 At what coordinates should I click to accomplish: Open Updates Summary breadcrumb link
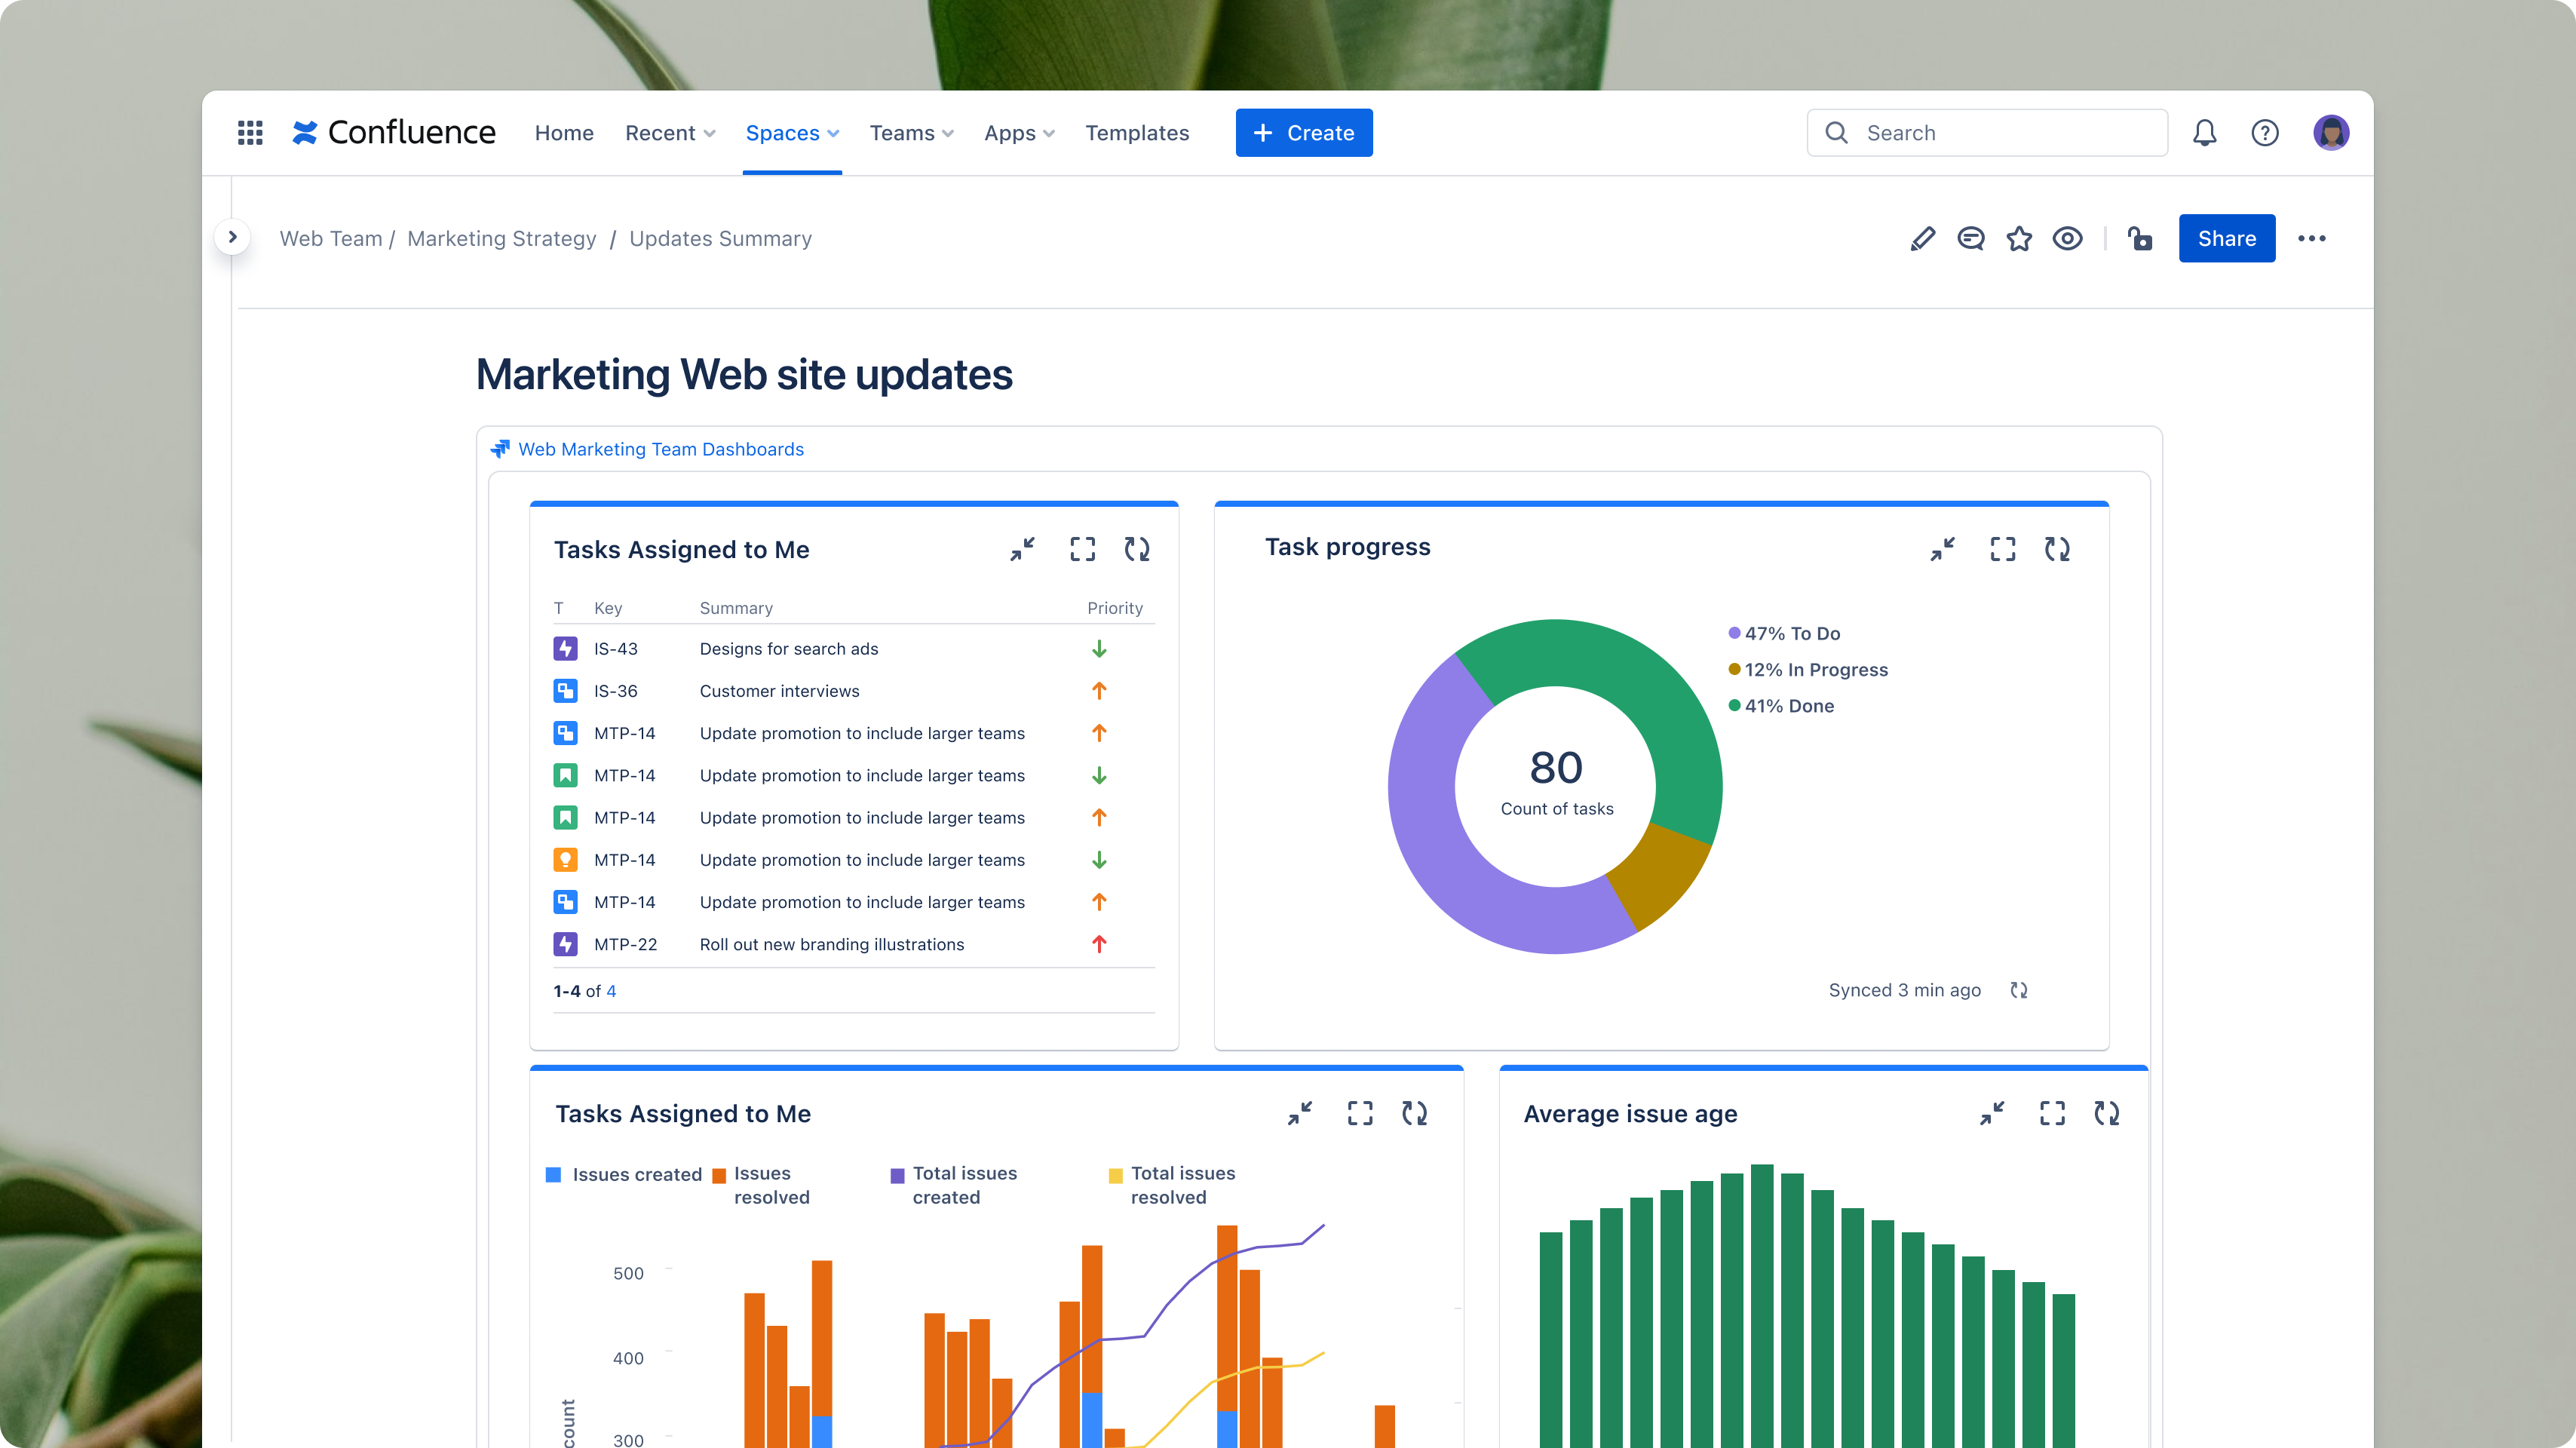click(720, 238)
